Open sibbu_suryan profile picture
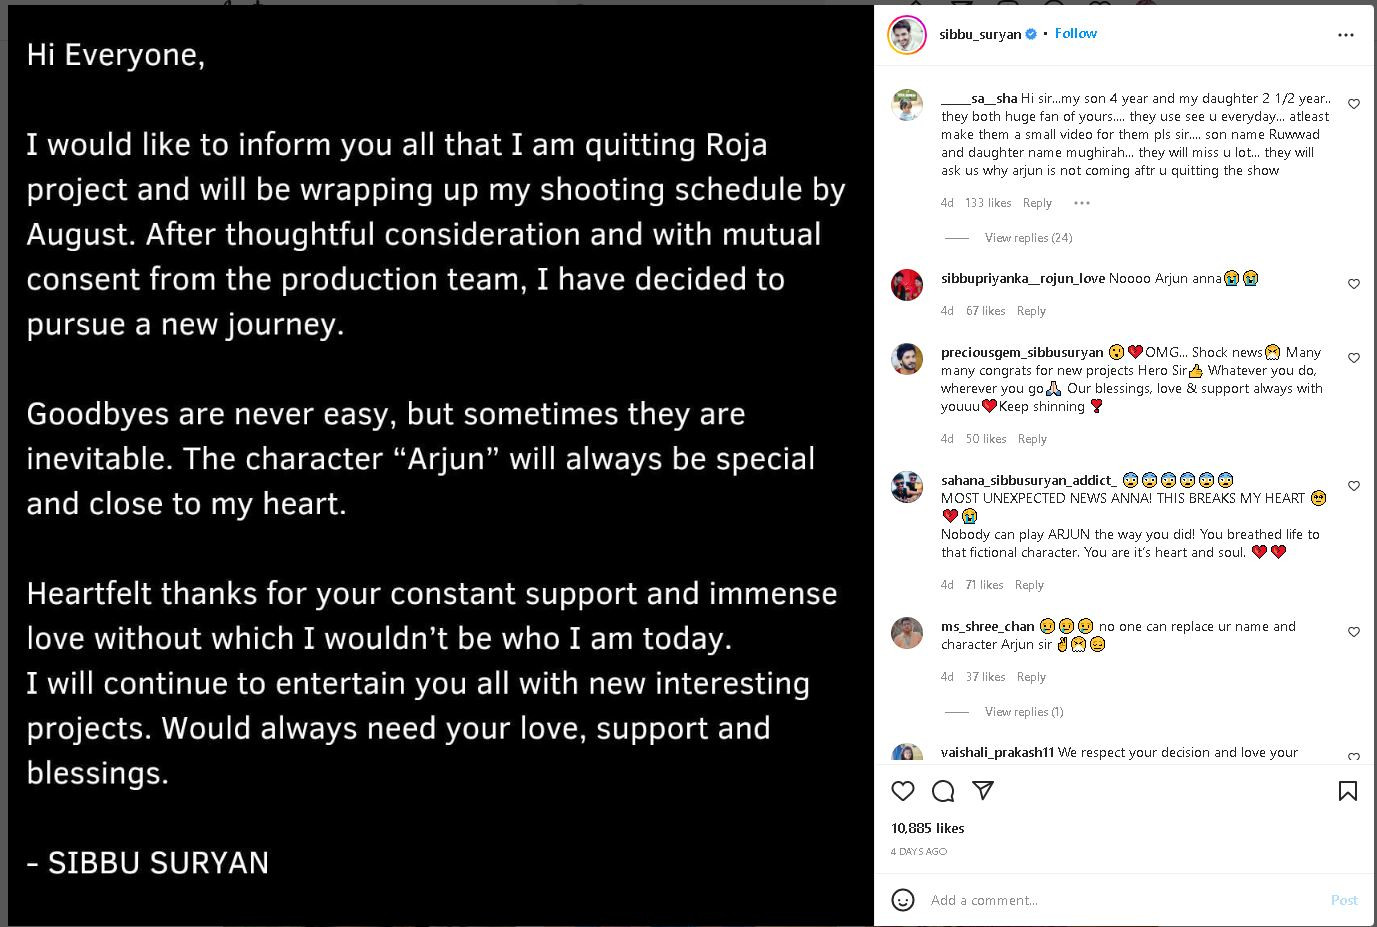The height and width of the screenshot is (927, 1377). [907, 35]
